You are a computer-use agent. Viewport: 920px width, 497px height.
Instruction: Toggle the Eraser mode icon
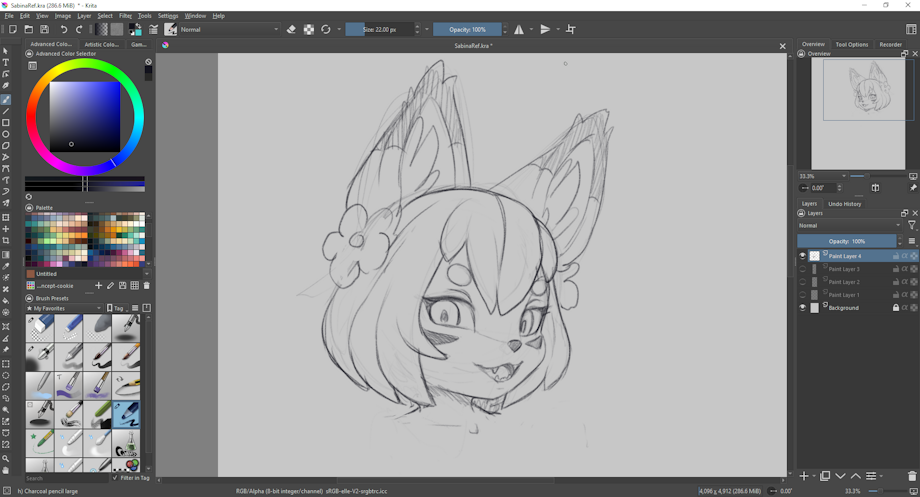pos(291,30)
